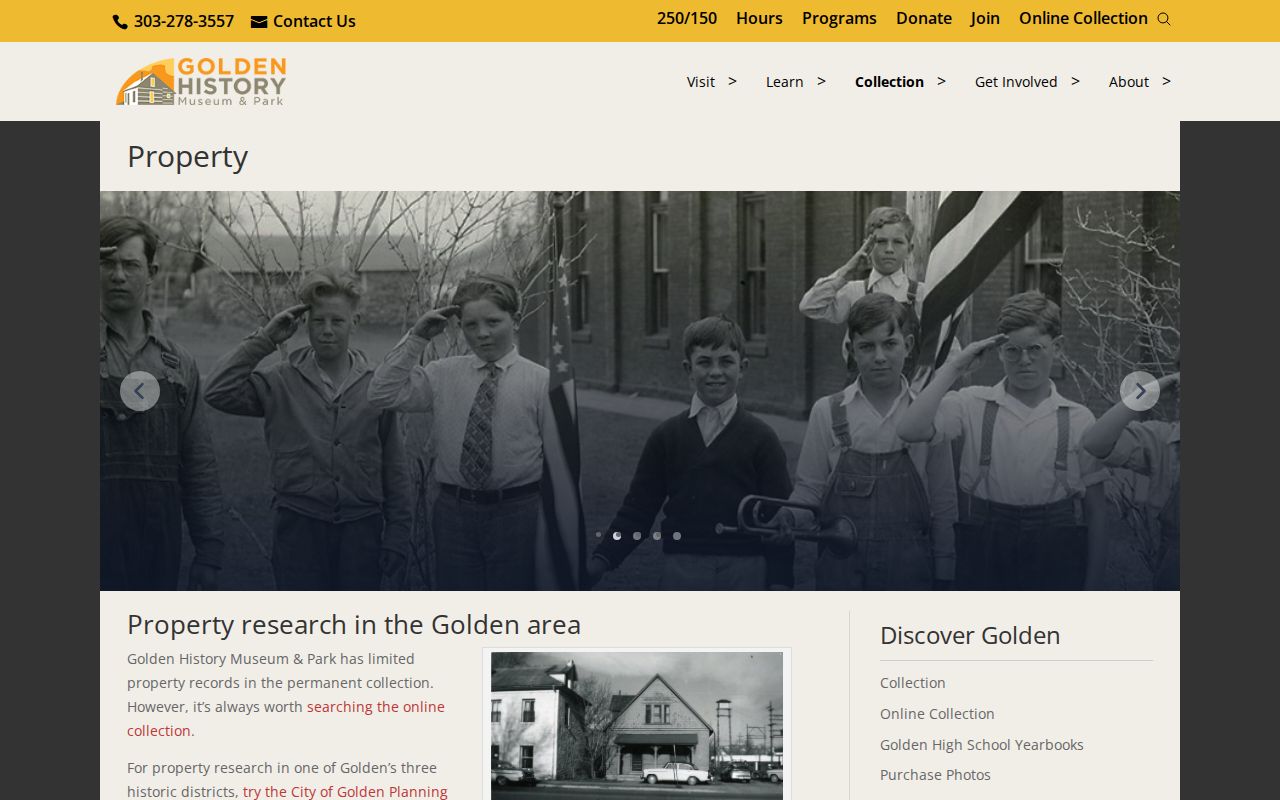This screenshot has height=800, width=1280.
Task: Advance slideshow with right arrow
Action: point(1140,391)
